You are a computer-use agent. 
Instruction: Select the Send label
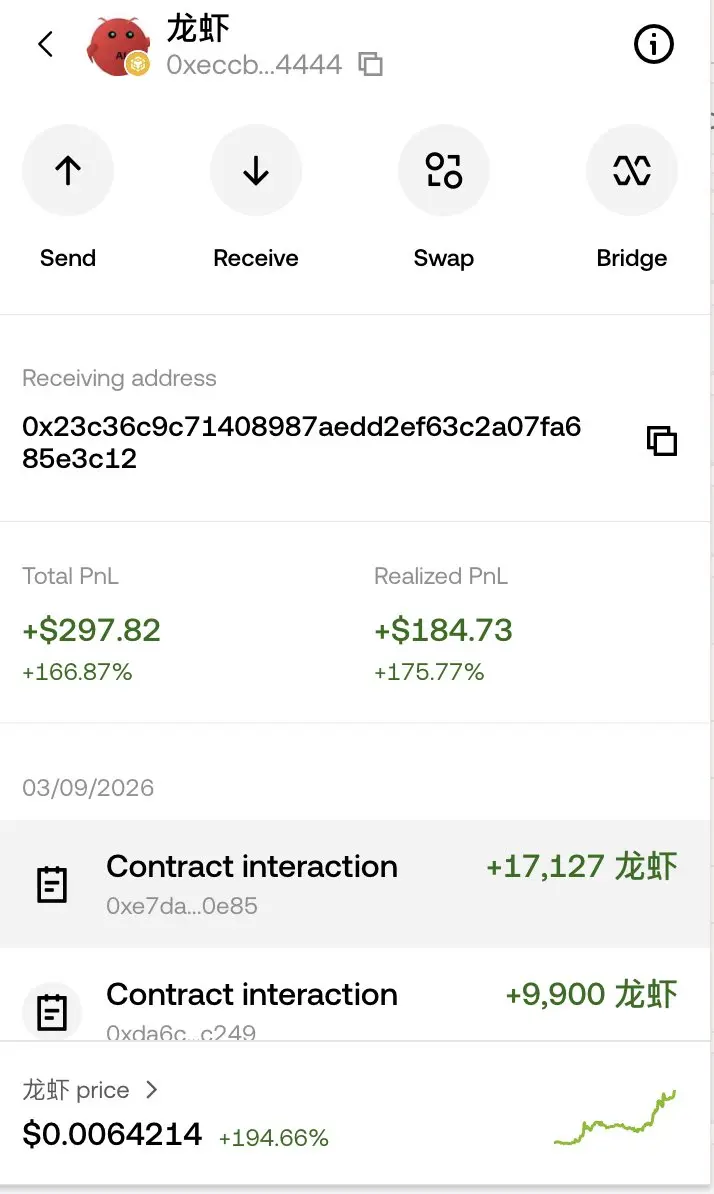pos(68,258)
